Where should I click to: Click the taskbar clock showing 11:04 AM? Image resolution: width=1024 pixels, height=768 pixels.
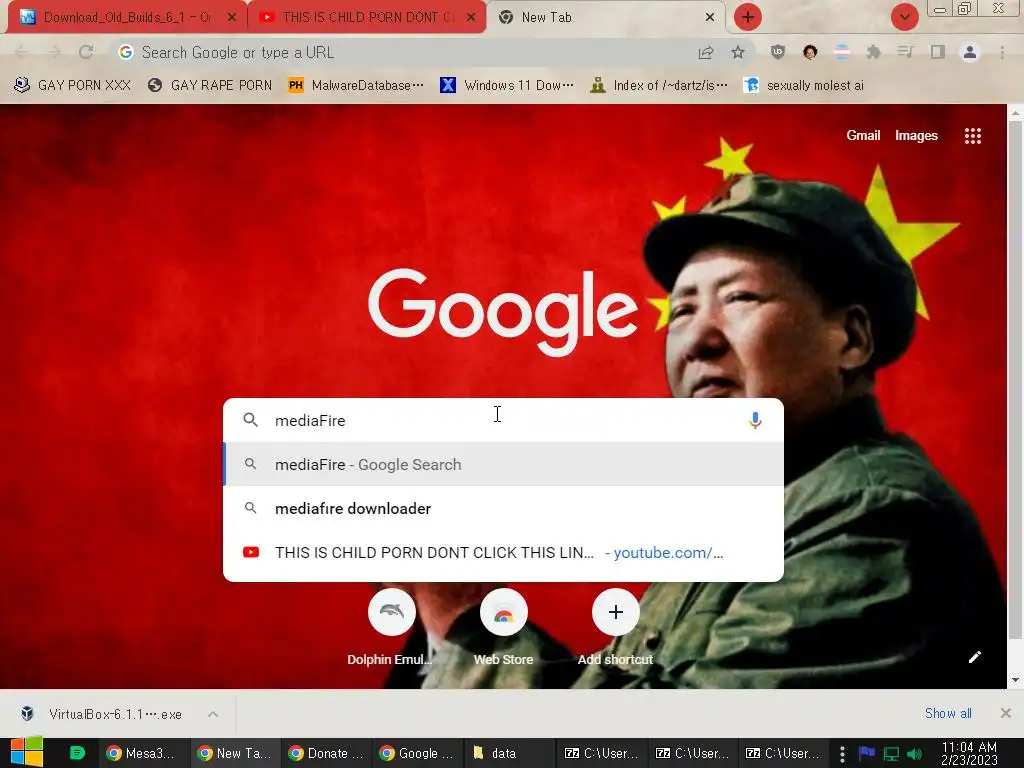click(969, 753)
